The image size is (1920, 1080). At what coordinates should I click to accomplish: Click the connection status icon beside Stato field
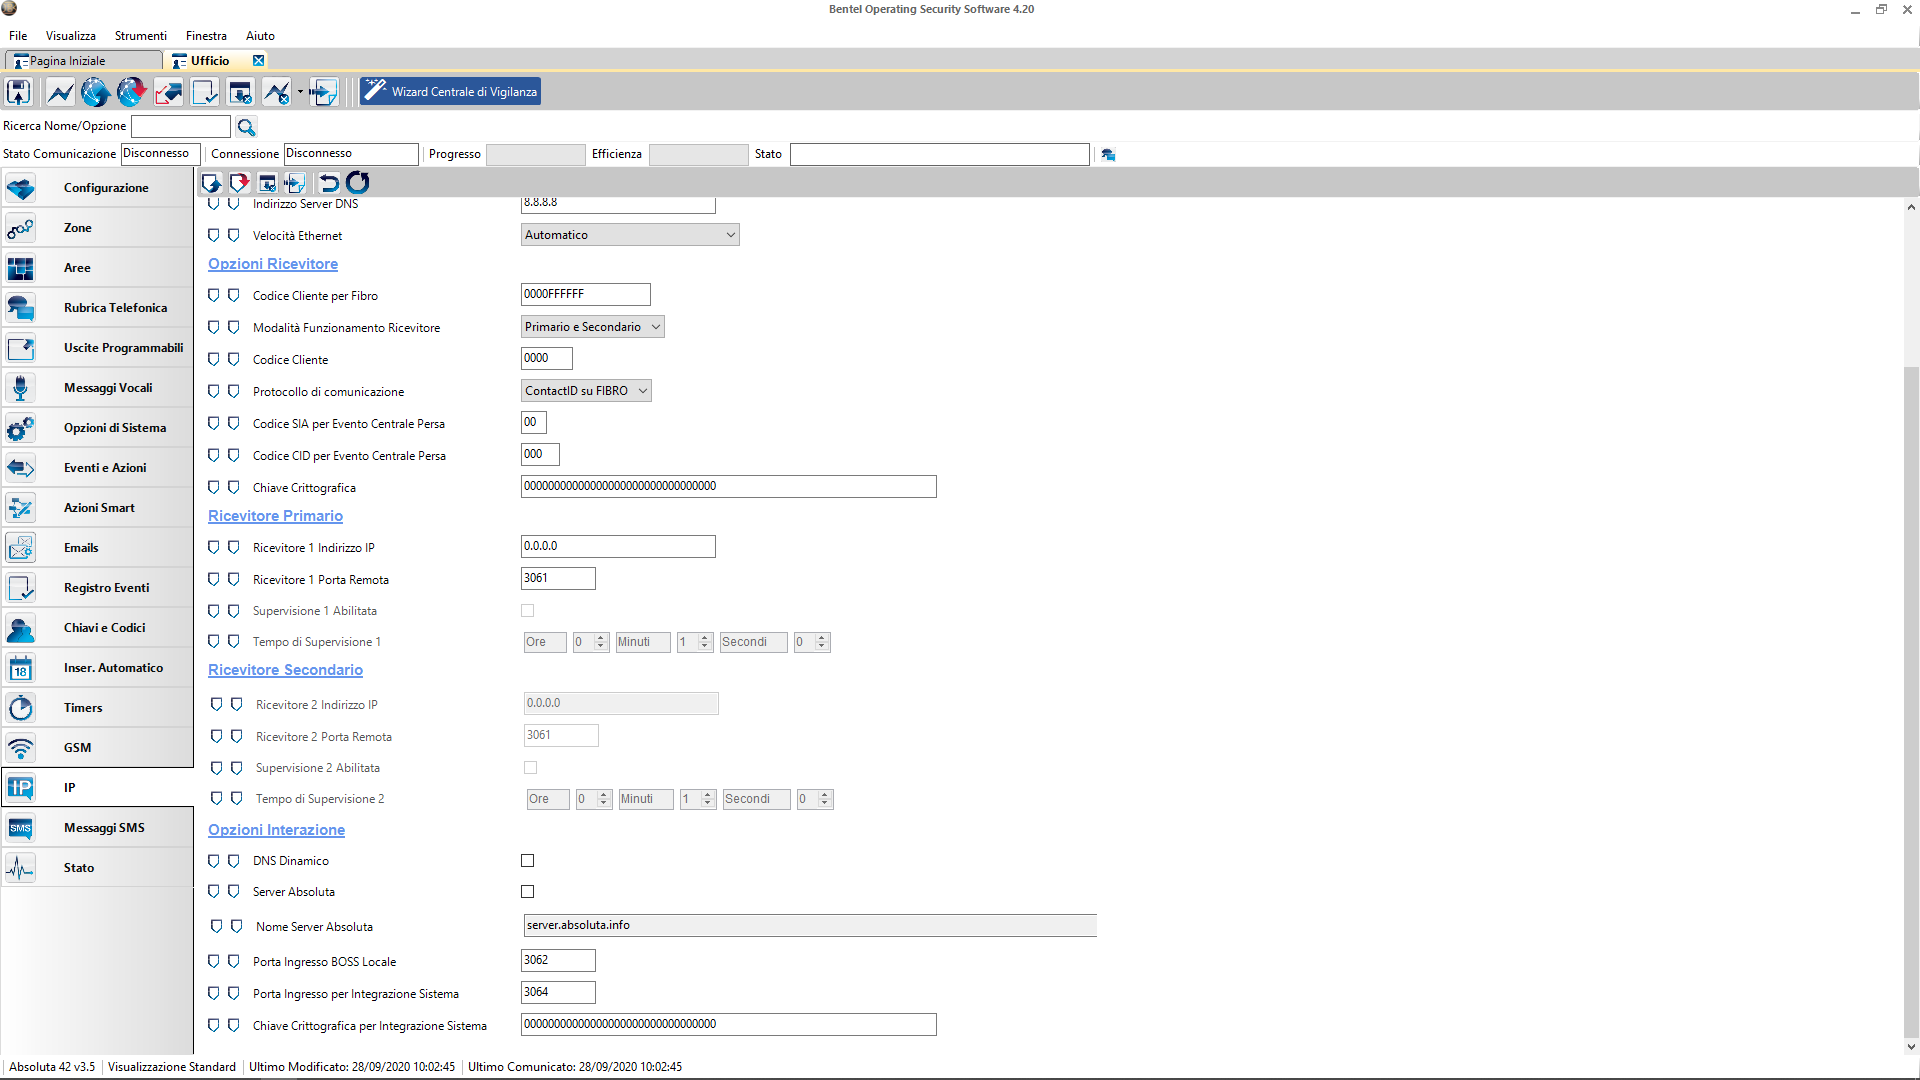[x=1108, y=155]
